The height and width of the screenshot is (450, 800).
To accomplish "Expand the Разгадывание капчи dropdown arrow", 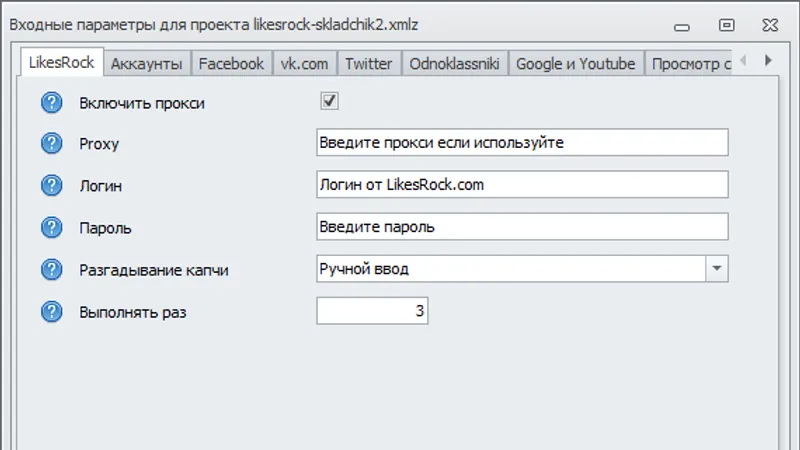I will [x=716, y=268].
